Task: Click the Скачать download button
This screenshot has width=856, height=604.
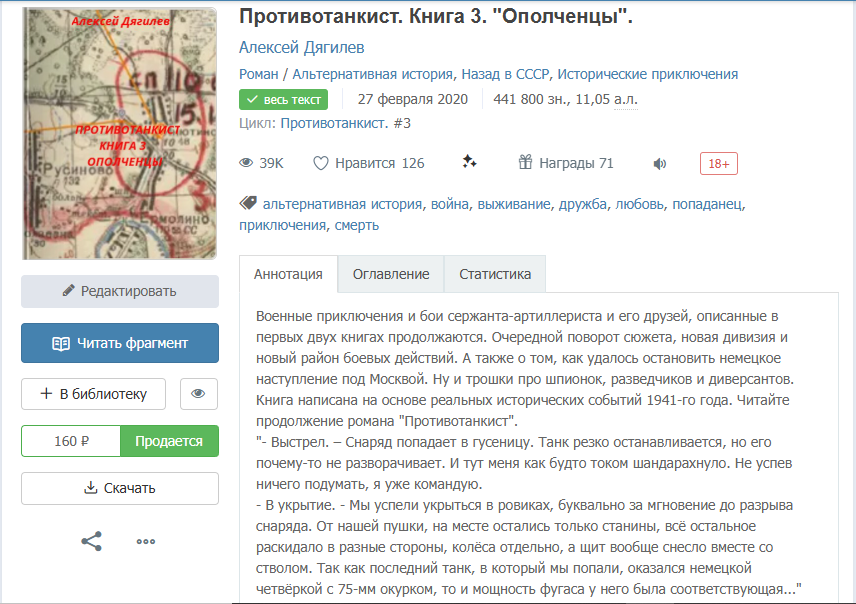Action: [120, 488]
